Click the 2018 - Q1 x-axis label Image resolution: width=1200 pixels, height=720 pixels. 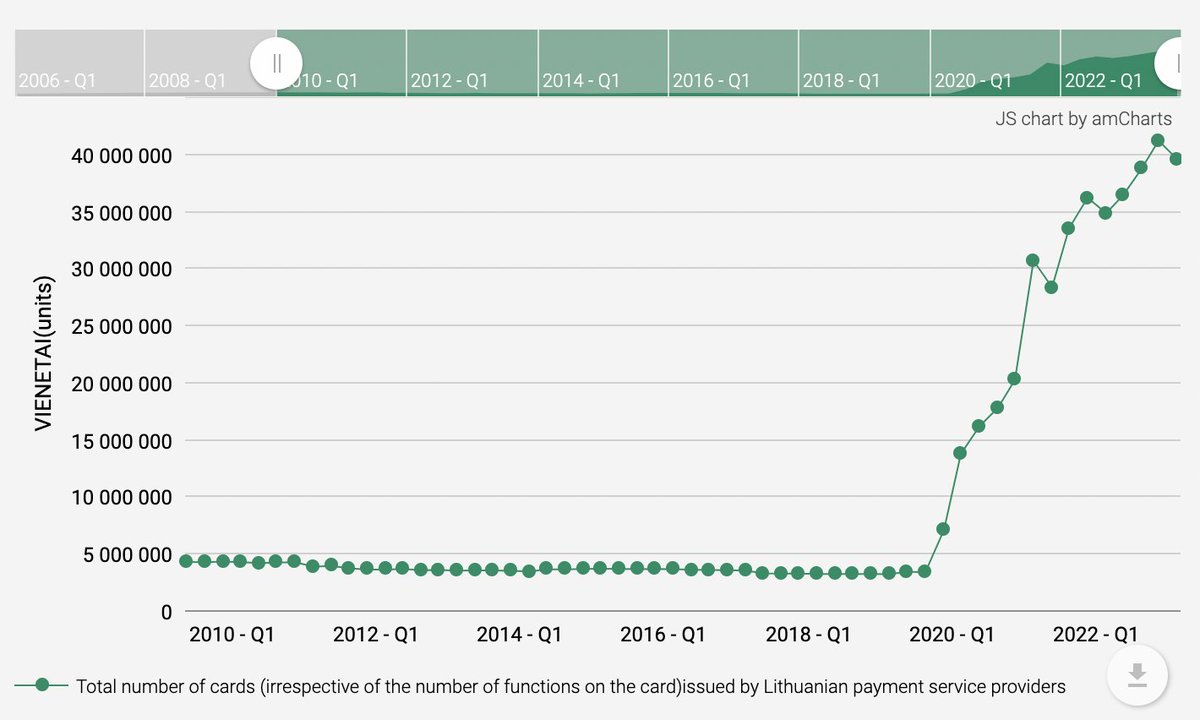coord(807,634)
